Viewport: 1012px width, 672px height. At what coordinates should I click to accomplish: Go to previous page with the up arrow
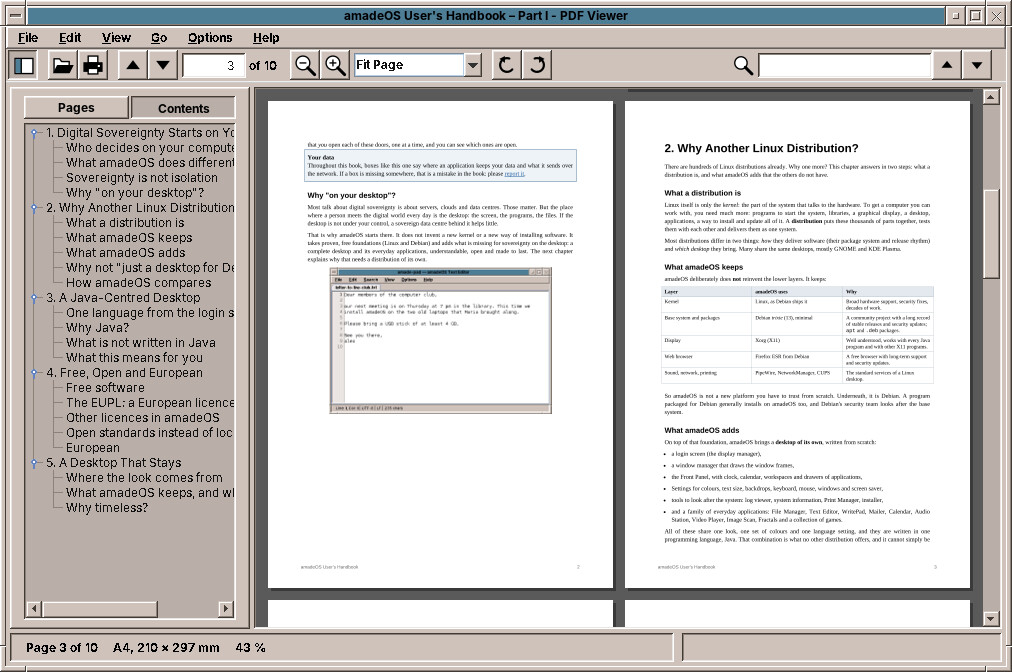133,65
